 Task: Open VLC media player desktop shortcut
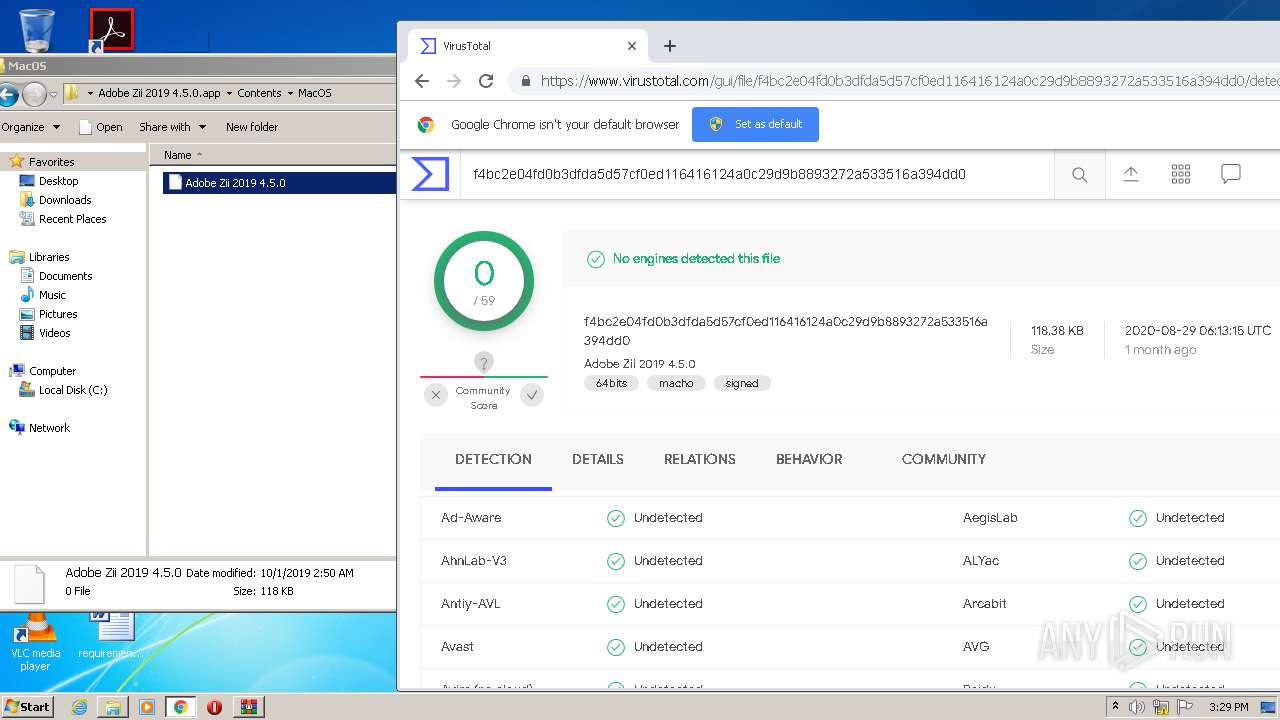[35, 643]
